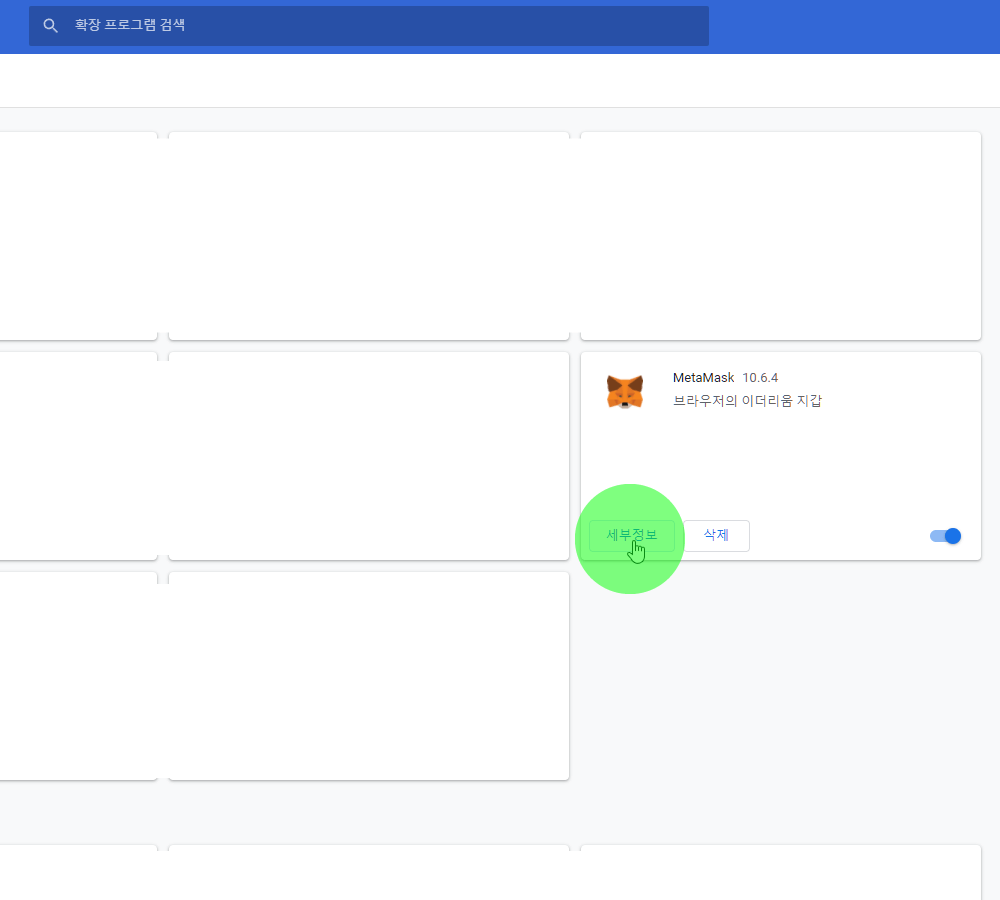
Task: Click the MetaMask extension name
Action: (703, 377)
